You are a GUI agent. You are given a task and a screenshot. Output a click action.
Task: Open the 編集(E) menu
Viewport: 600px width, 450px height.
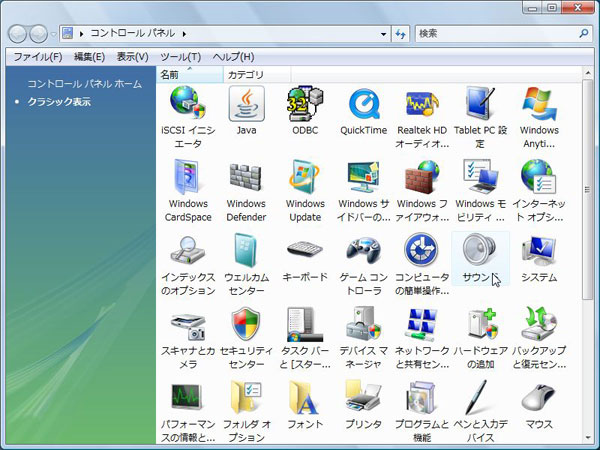click(x=89, y=57)
